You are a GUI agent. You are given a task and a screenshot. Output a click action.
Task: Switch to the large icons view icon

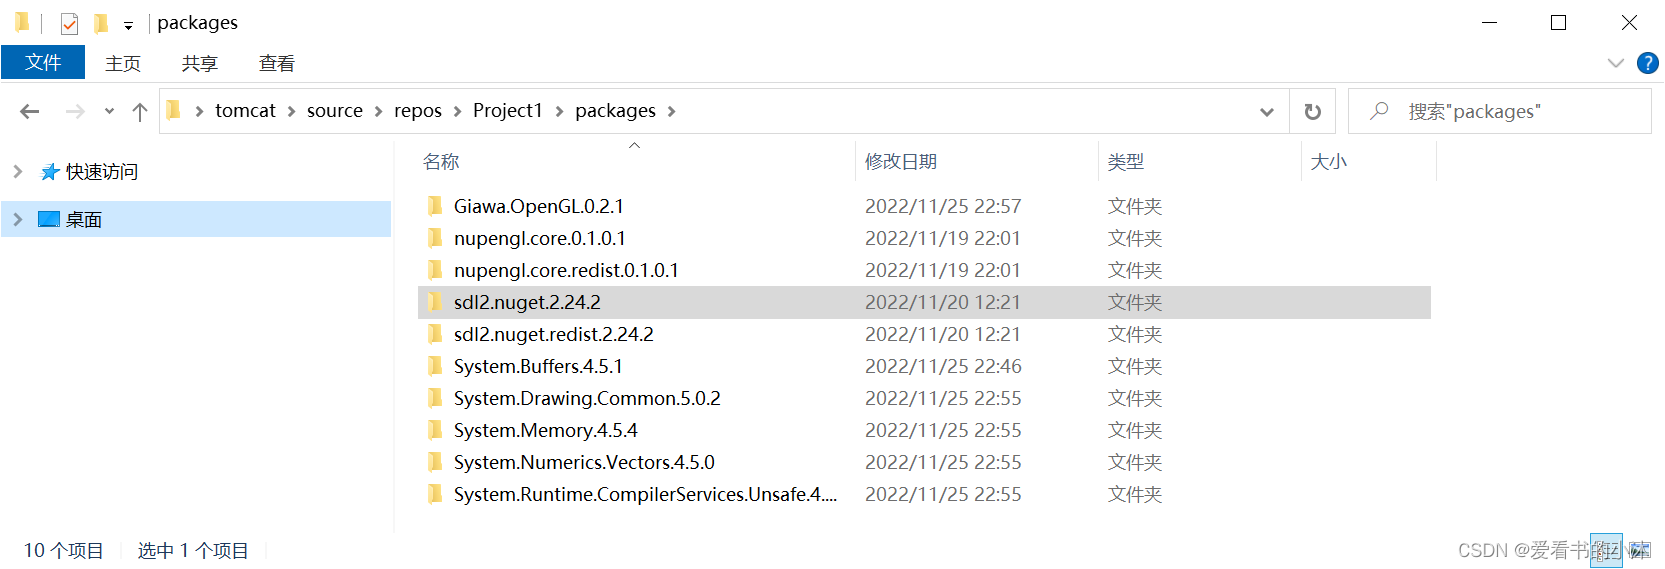pos(1638,550)
